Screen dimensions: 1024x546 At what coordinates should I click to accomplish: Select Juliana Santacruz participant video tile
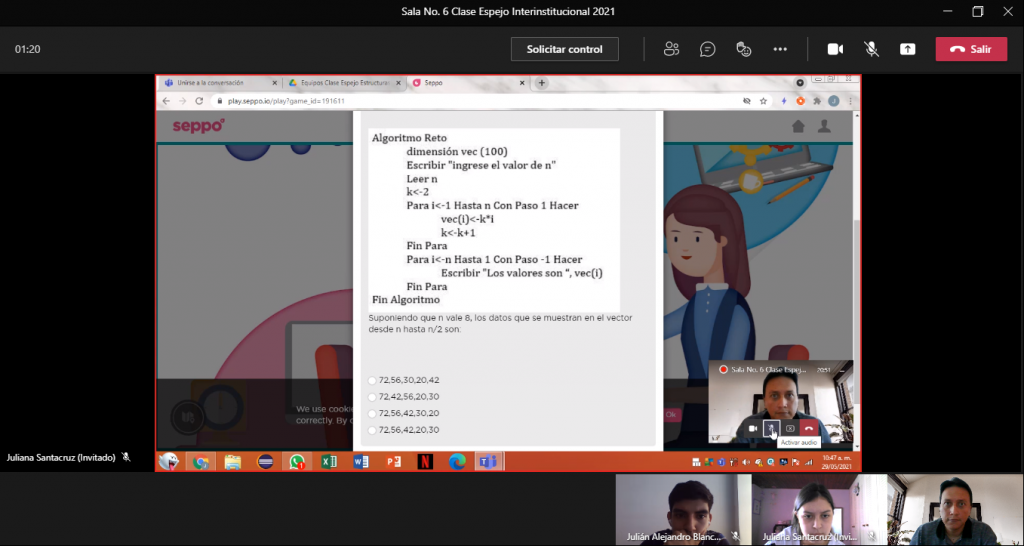coord(819,509)
